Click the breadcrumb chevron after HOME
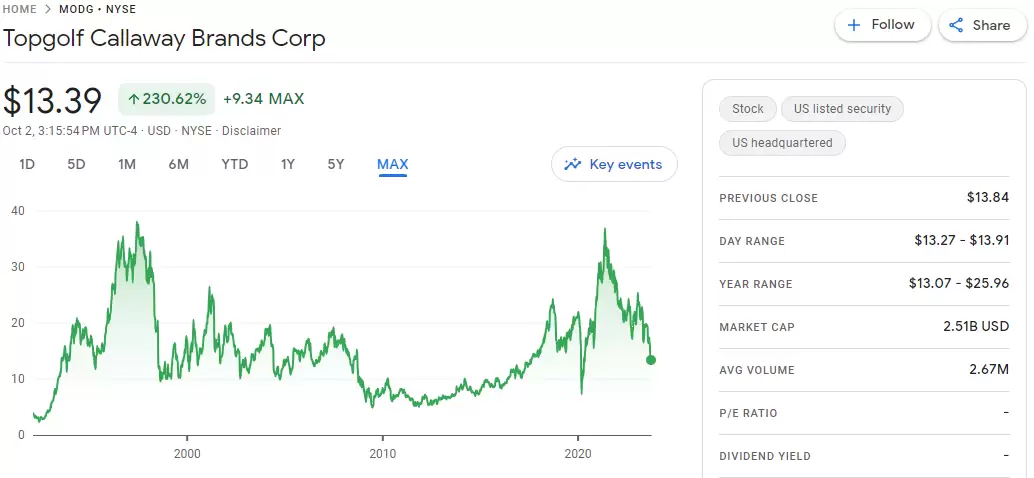 click(x=47, y=9)
